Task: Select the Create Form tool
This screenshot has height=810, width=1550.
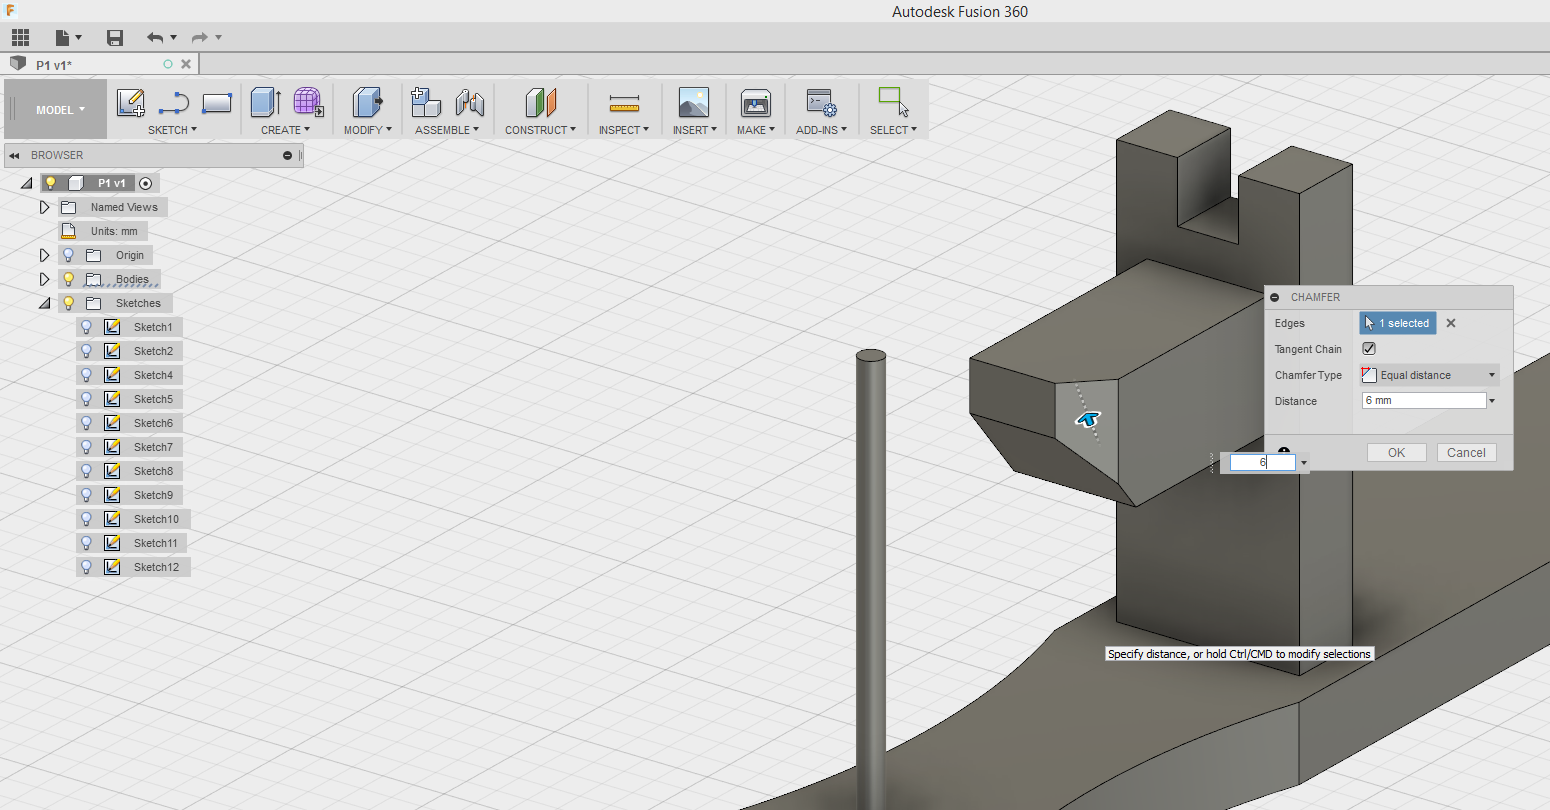Action: tap(308, 103)
